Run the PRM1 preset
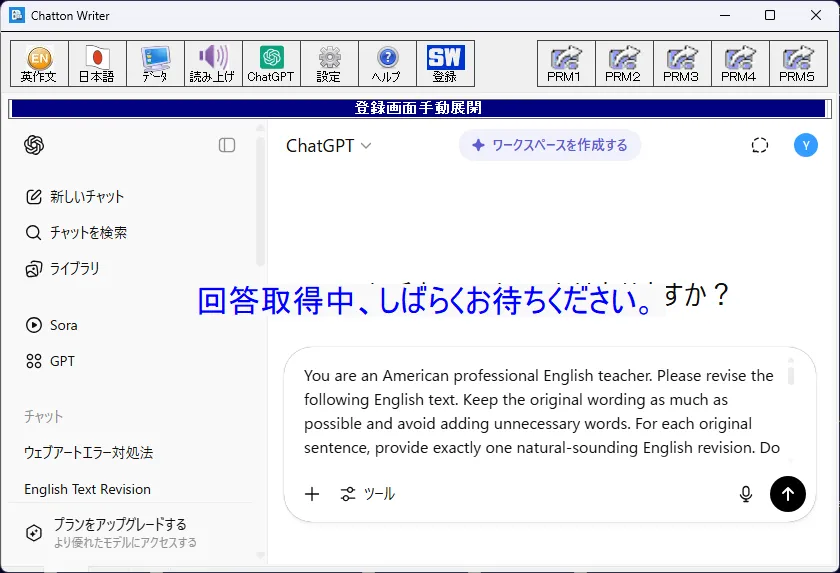Image resolution: width=840 pixels, height=573 pixels. tap(566, 63)
